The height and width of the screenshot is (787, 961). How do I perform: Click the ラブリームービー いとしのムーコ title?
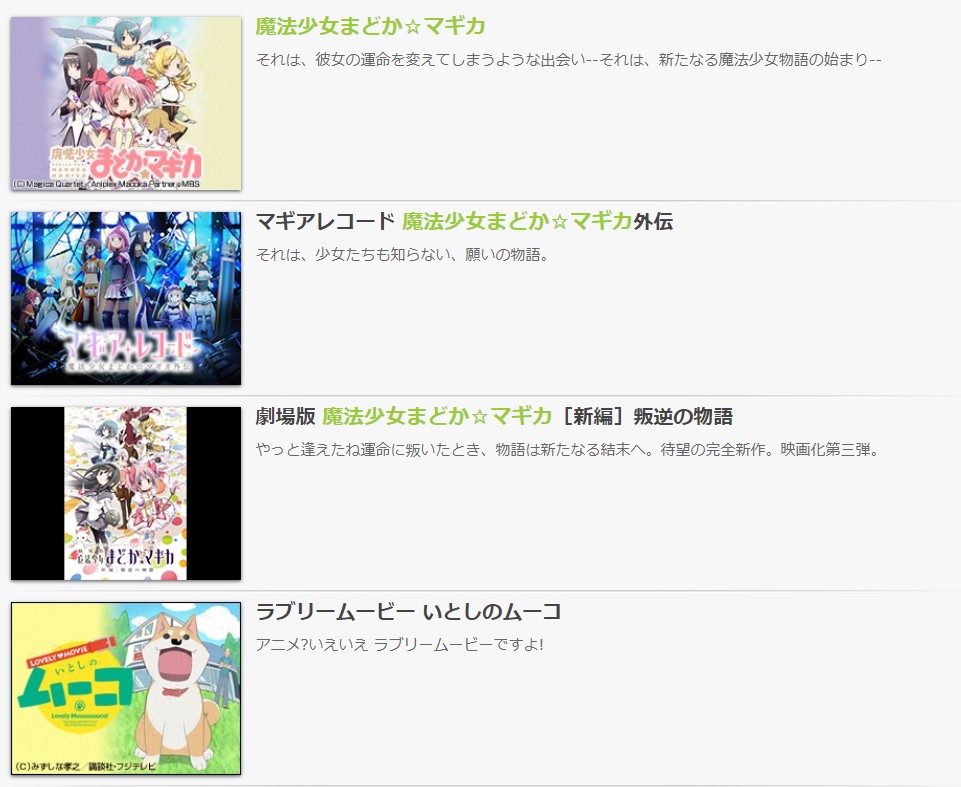408,611
